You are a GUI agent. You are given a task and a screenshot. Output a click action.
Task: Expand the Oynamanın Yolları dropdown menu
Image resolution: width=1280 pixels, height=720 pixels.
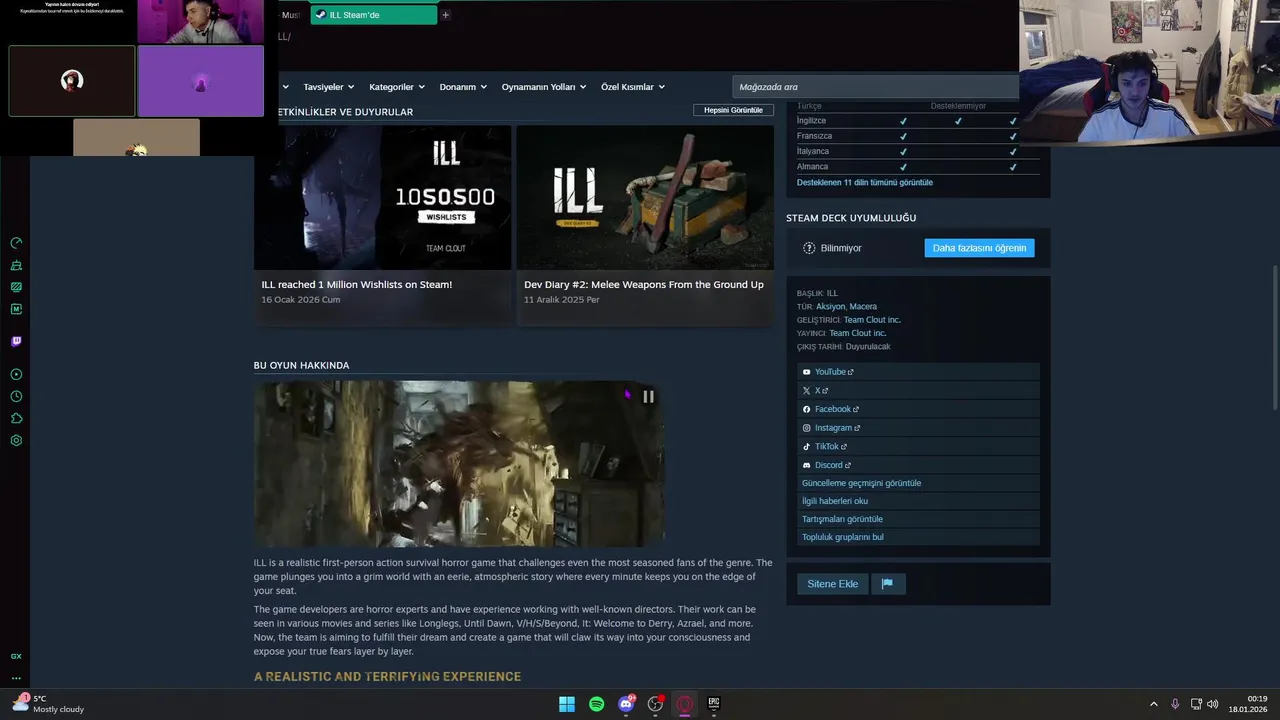[x=544, y=87]
